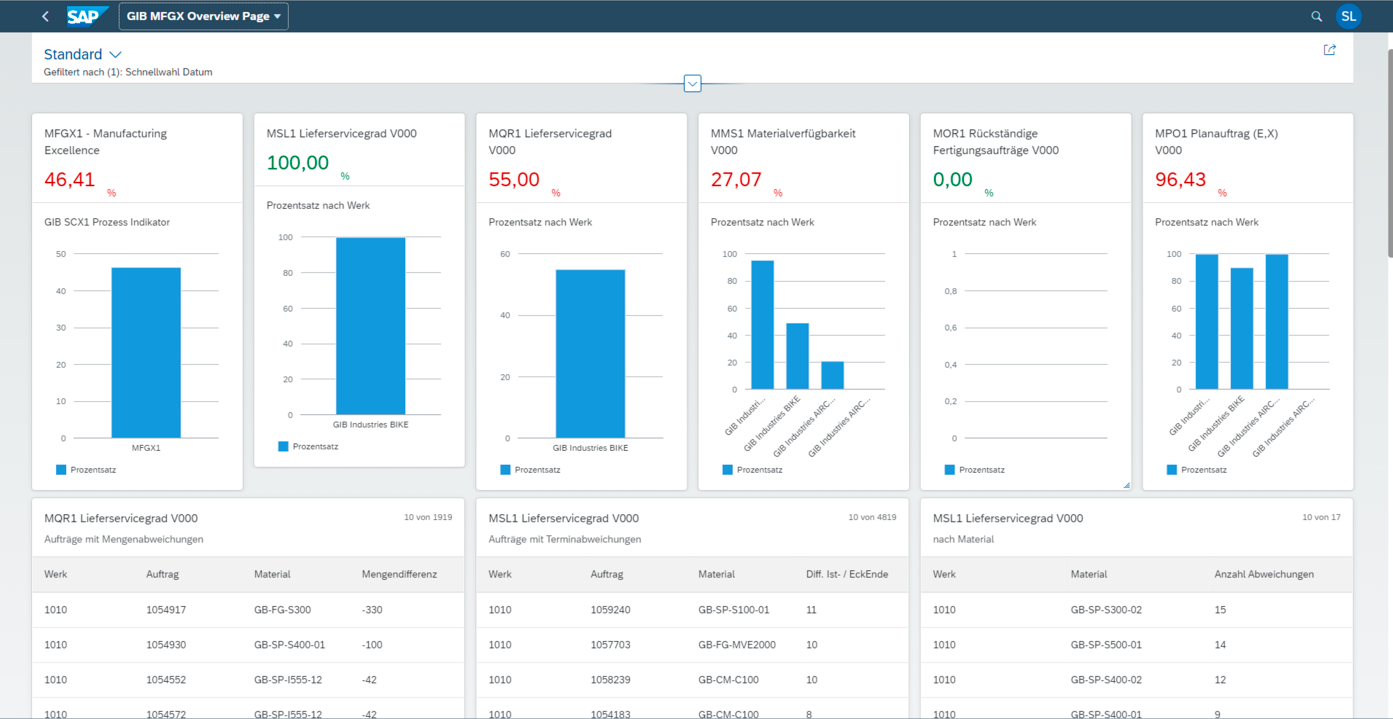This screenshot has width=1393, height=719.
Task: Click the share icon beside the Standard view
Action: (x=1329, y=49)
